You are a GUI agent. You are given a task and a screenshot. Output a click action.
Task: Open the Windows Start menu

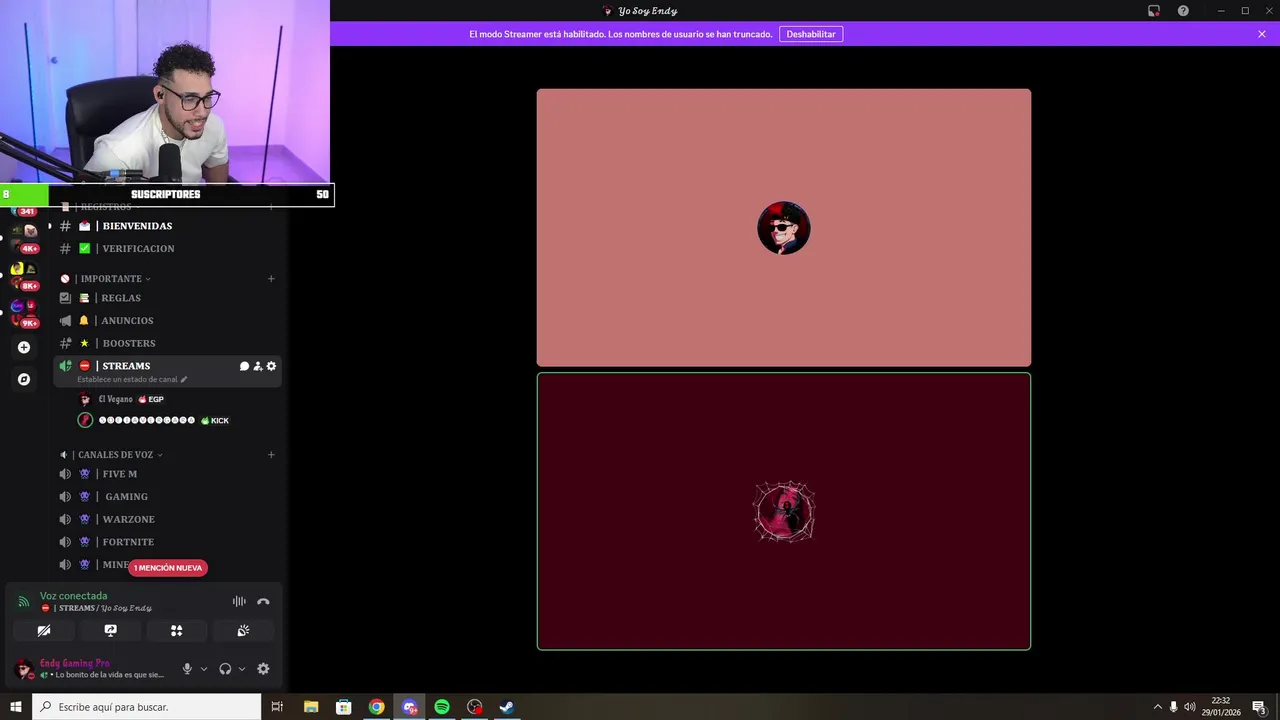16,707
